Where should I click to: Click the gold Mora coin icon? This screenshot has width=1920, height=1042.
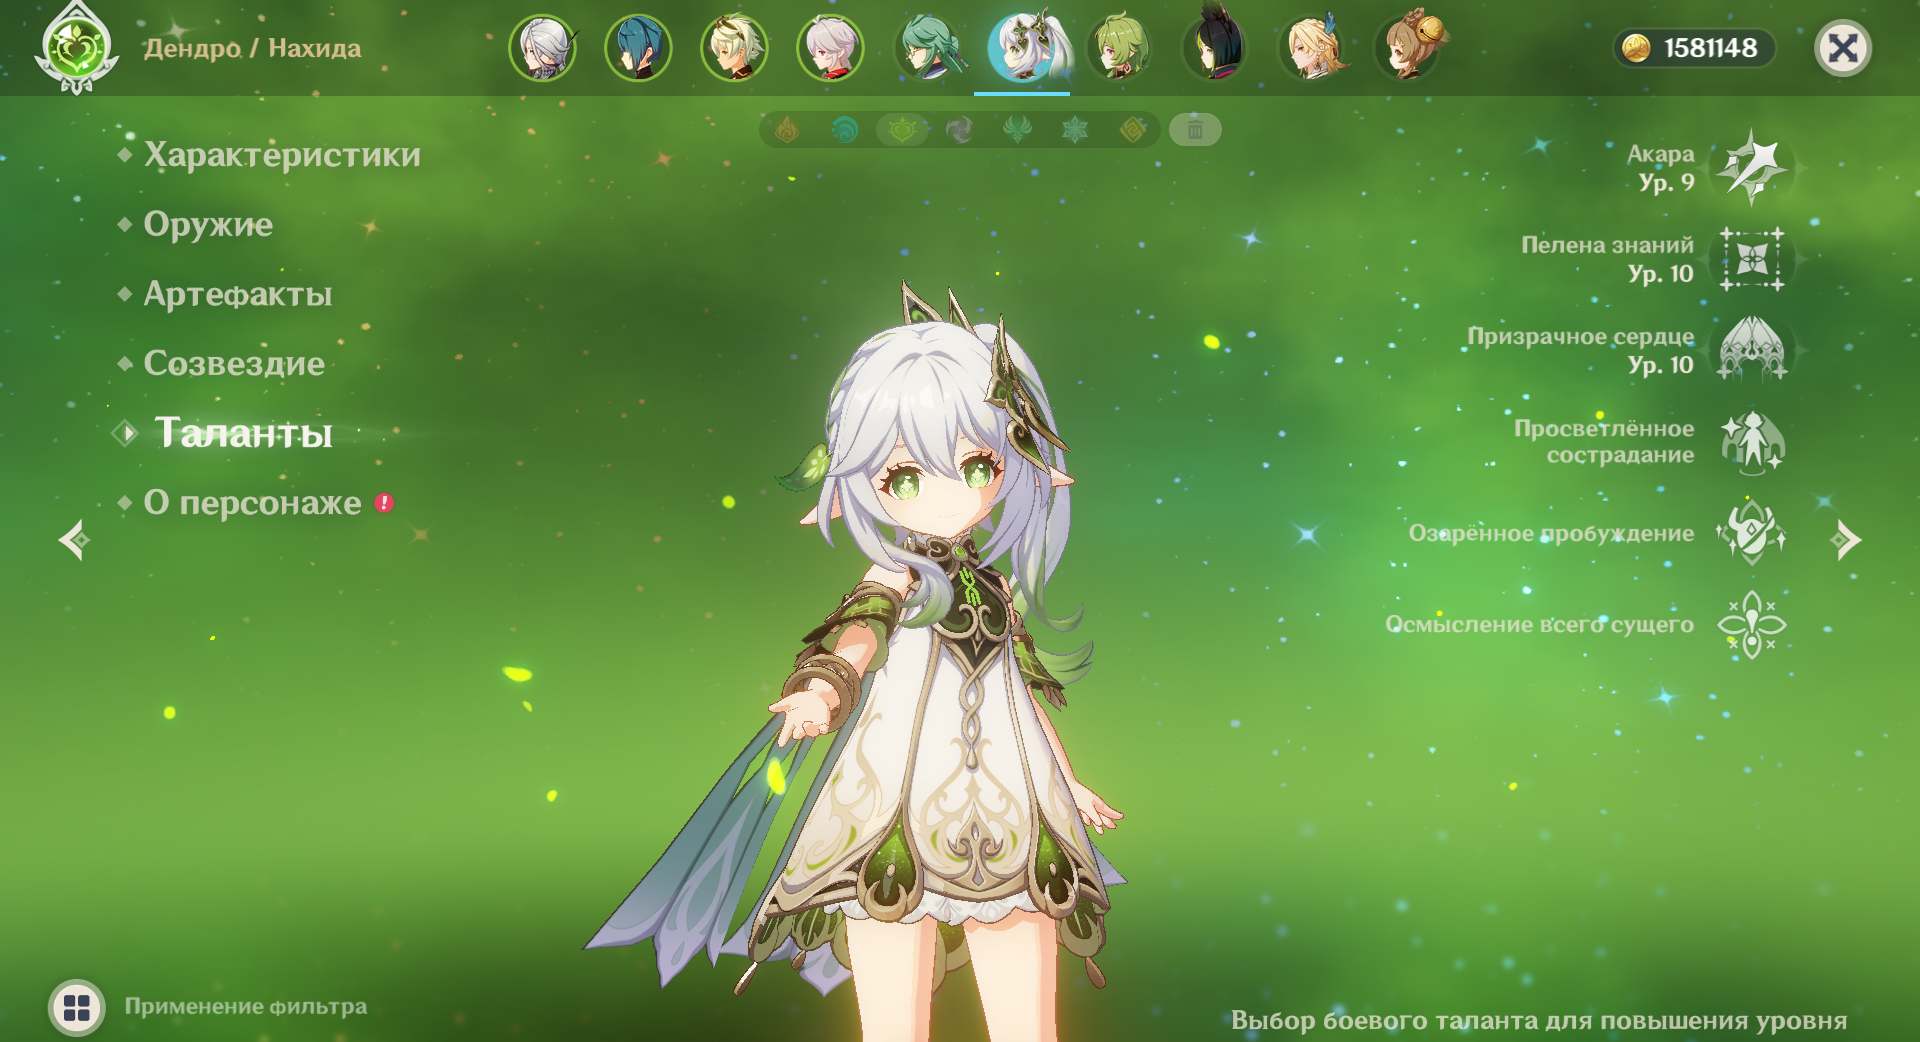[1636, 48]
